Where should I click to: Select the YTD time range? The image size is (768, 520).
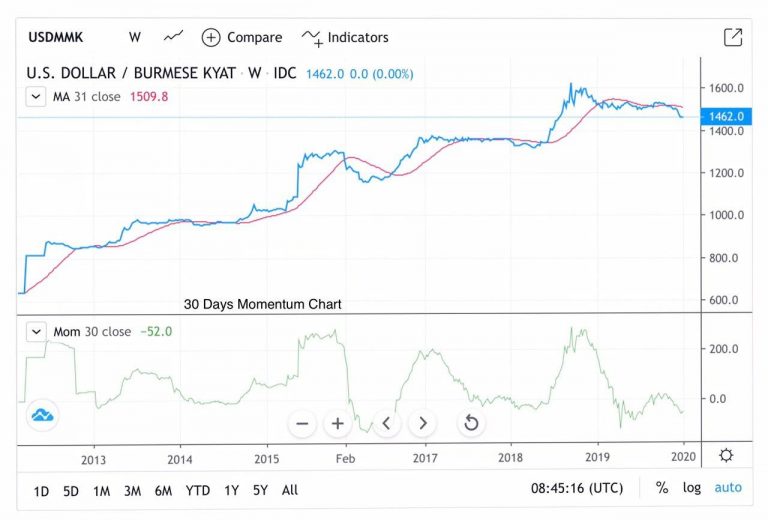[x=198, y=490]
